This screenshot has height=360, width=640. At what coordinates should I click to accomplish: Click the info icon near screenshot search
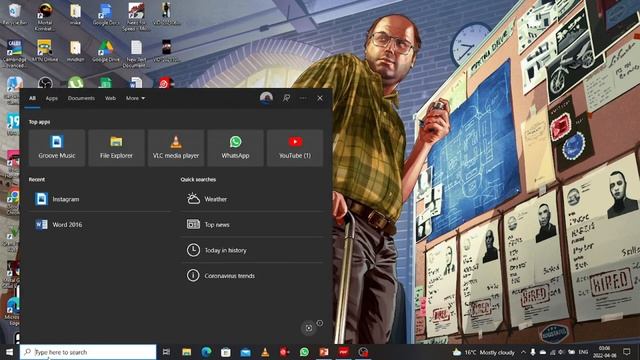(x=320, y=323)
